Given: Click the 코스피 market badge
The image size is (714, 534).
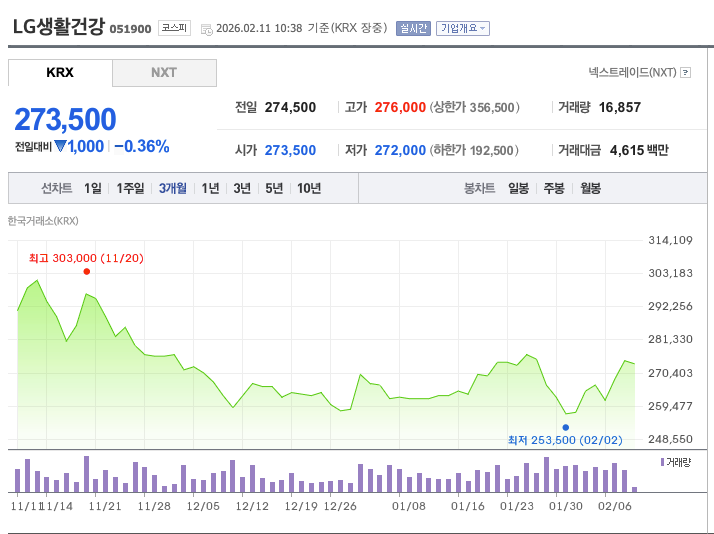Looking at the screenshot, I should click(174, 28).
